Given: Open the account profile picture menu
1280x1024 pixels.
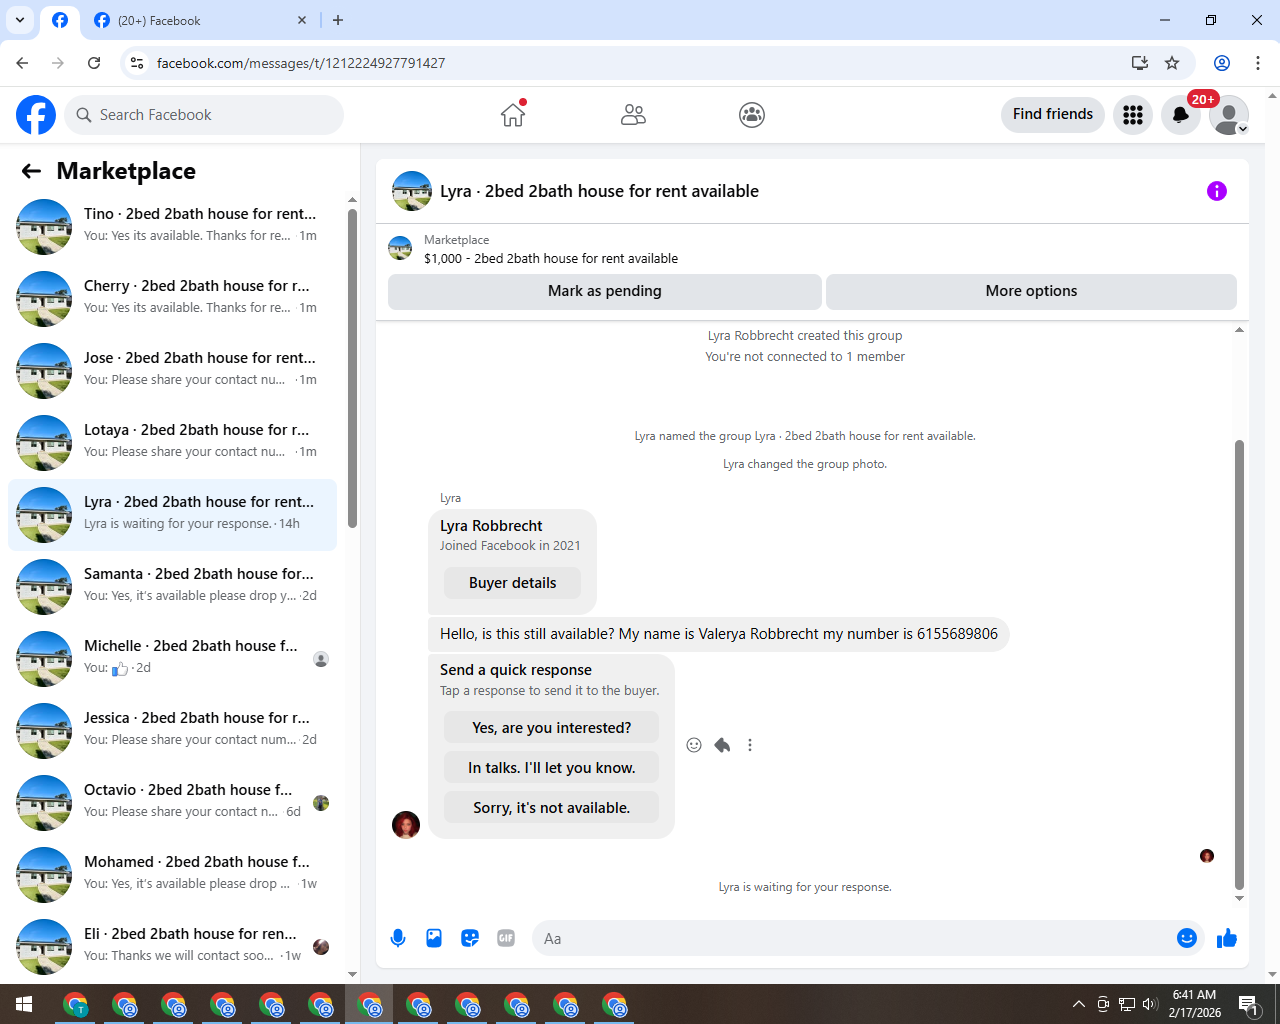Looking at the screenshot, I should click(x=1229, y=115).
